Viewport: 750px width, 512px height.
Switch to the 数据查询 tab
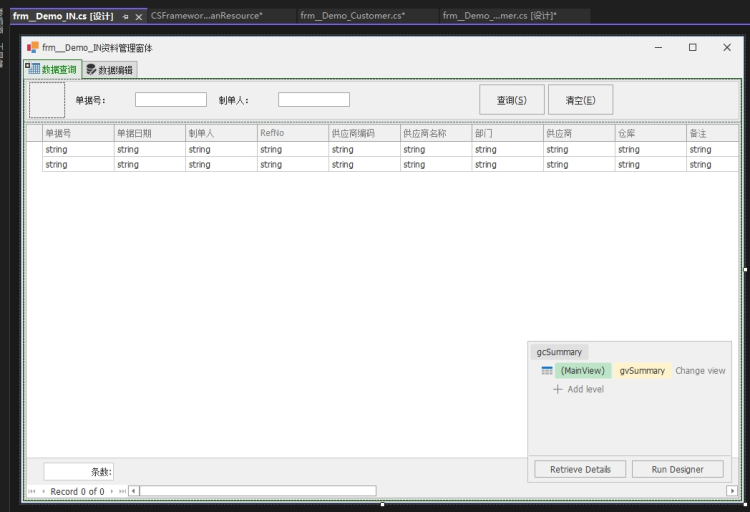click(52, 70)
